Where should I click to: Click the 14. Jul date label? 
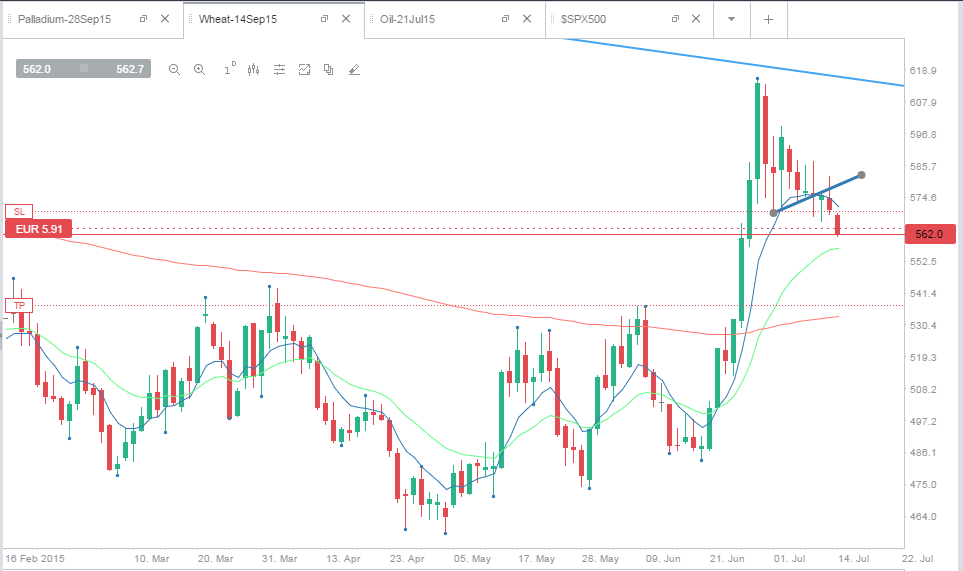(854, 559)
